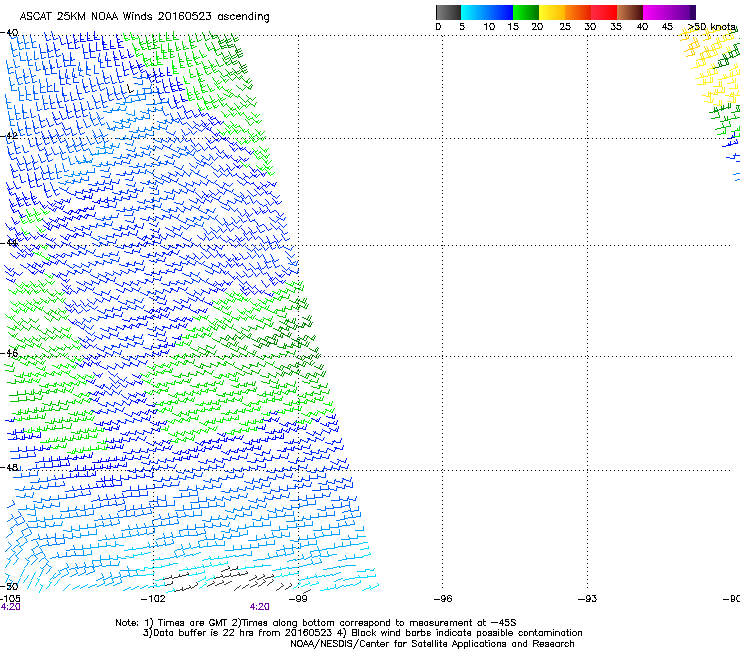Click the black 'L' low marker on map
This screenshot has width=740, height=650.
click(x=131, y=88)
